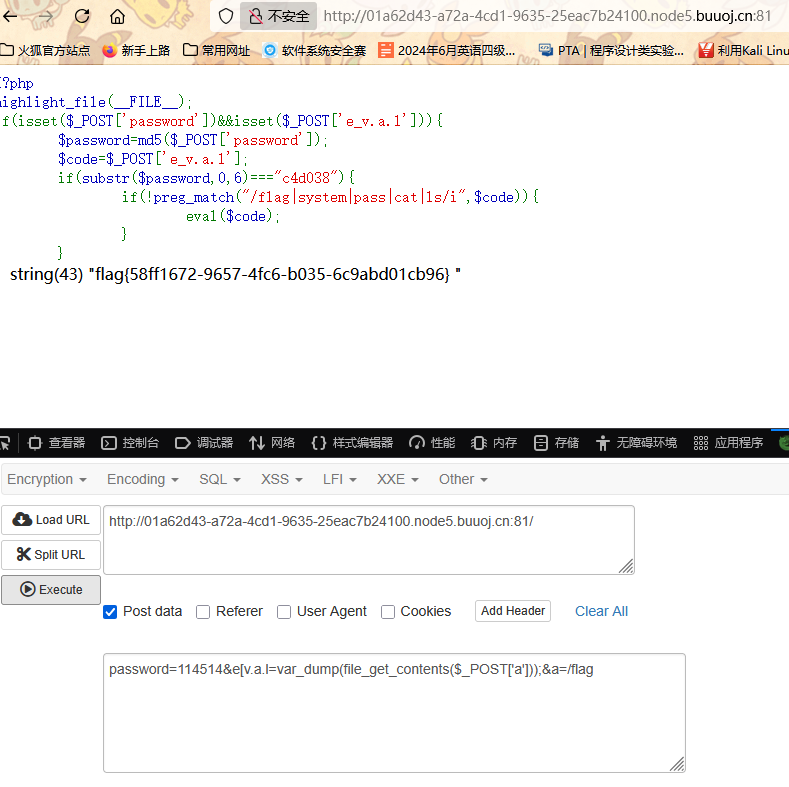Viewport: 789px width, 787px height.
Task: Enable the Referer checkbox
Action: [x=203, y=612]
